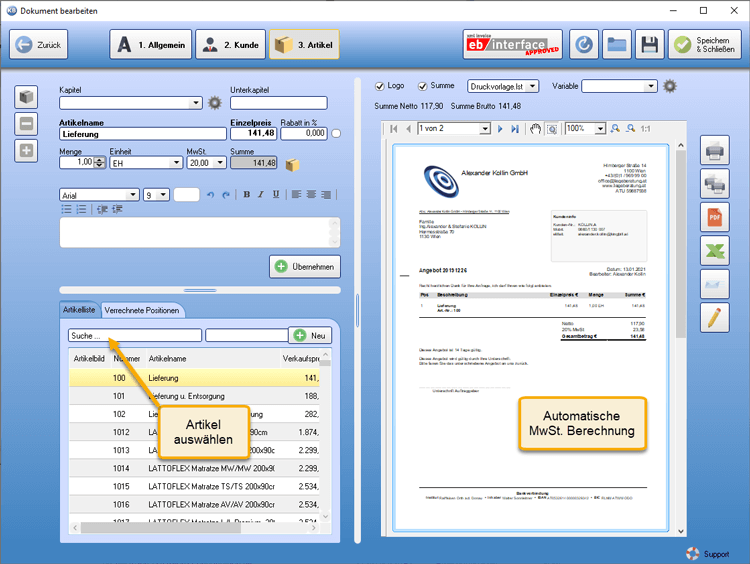Select the radio button beside Rabatt
The image size is (750, 564).
pyautogui.click(x=336, y=133)
